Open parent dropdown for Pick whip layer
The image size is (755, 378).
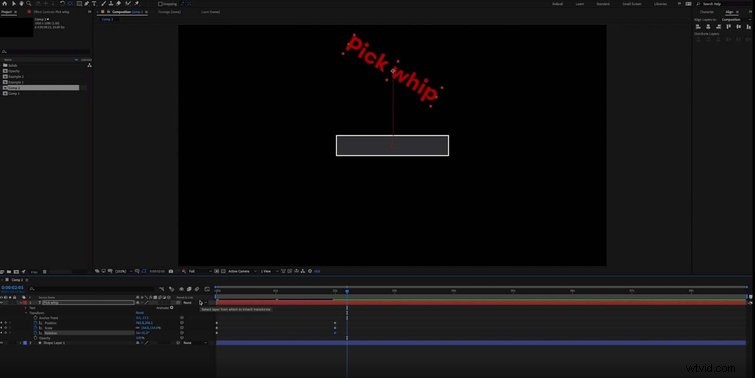(195, 302)
